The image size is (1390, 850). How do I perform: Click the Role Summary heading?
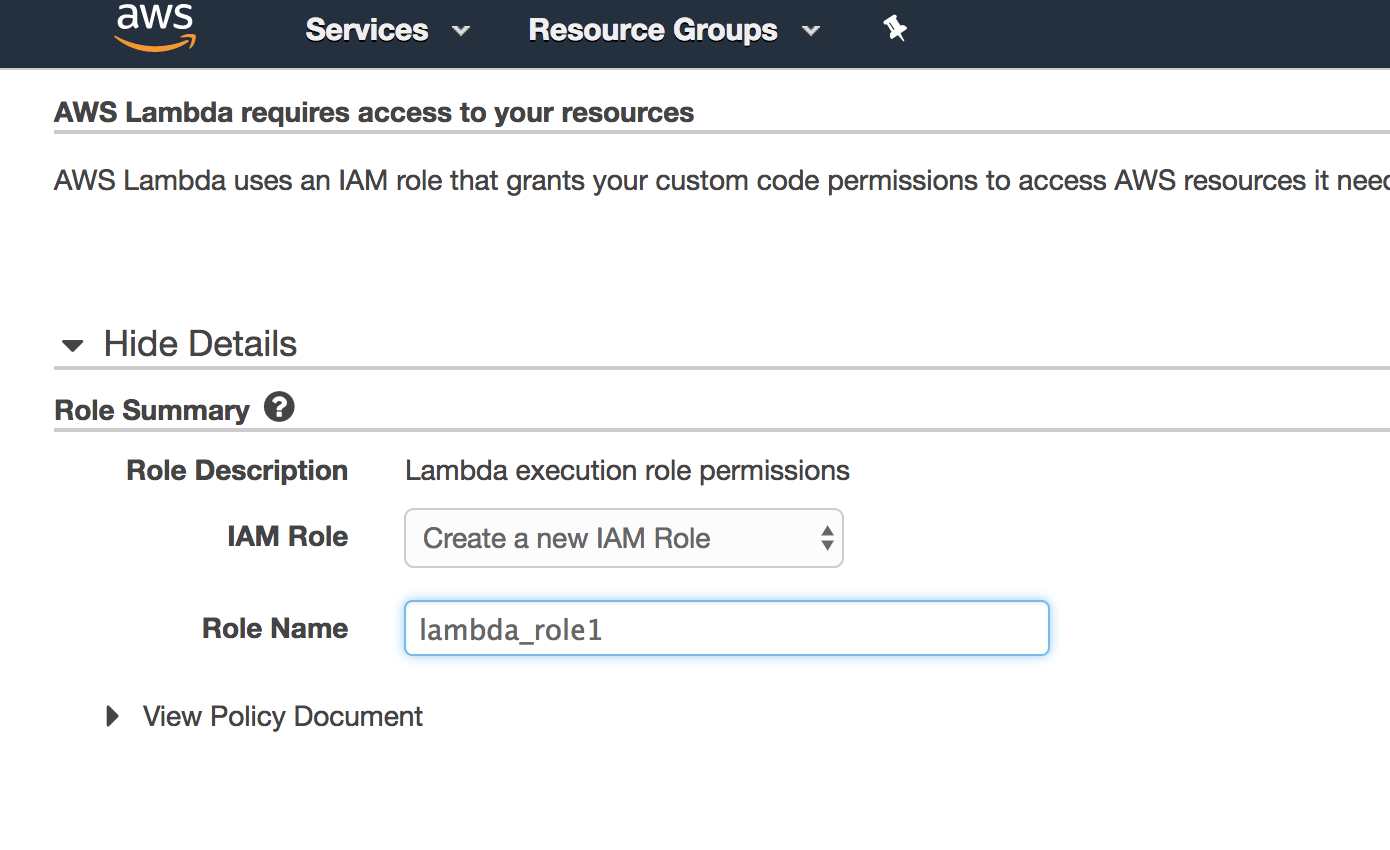[x=152, y=410]
